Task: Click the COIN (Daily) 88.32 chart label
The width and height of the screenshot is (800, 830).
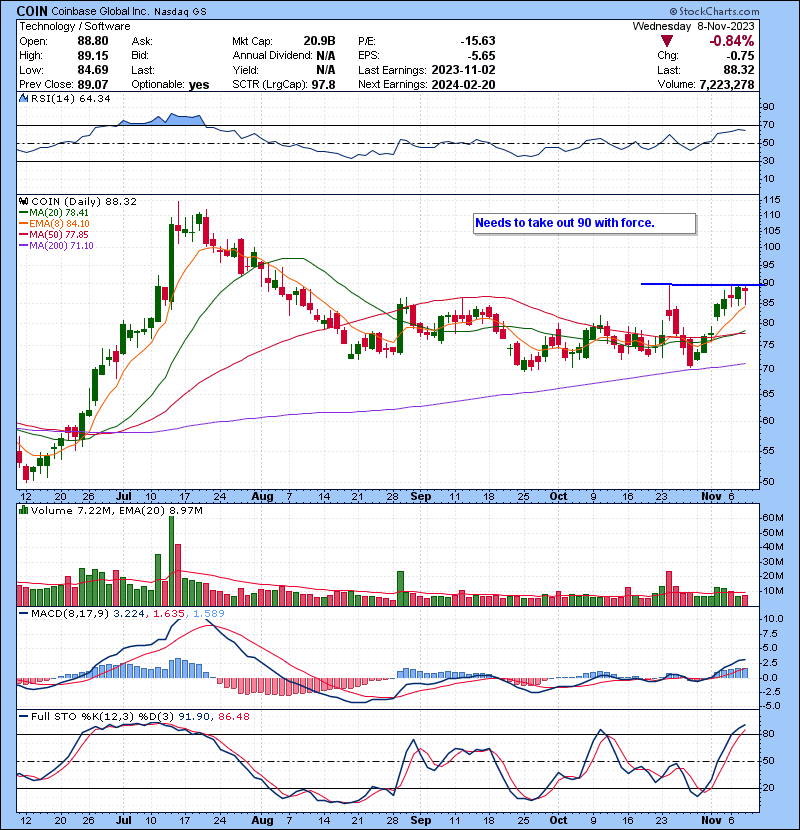Action: (84, 202)
